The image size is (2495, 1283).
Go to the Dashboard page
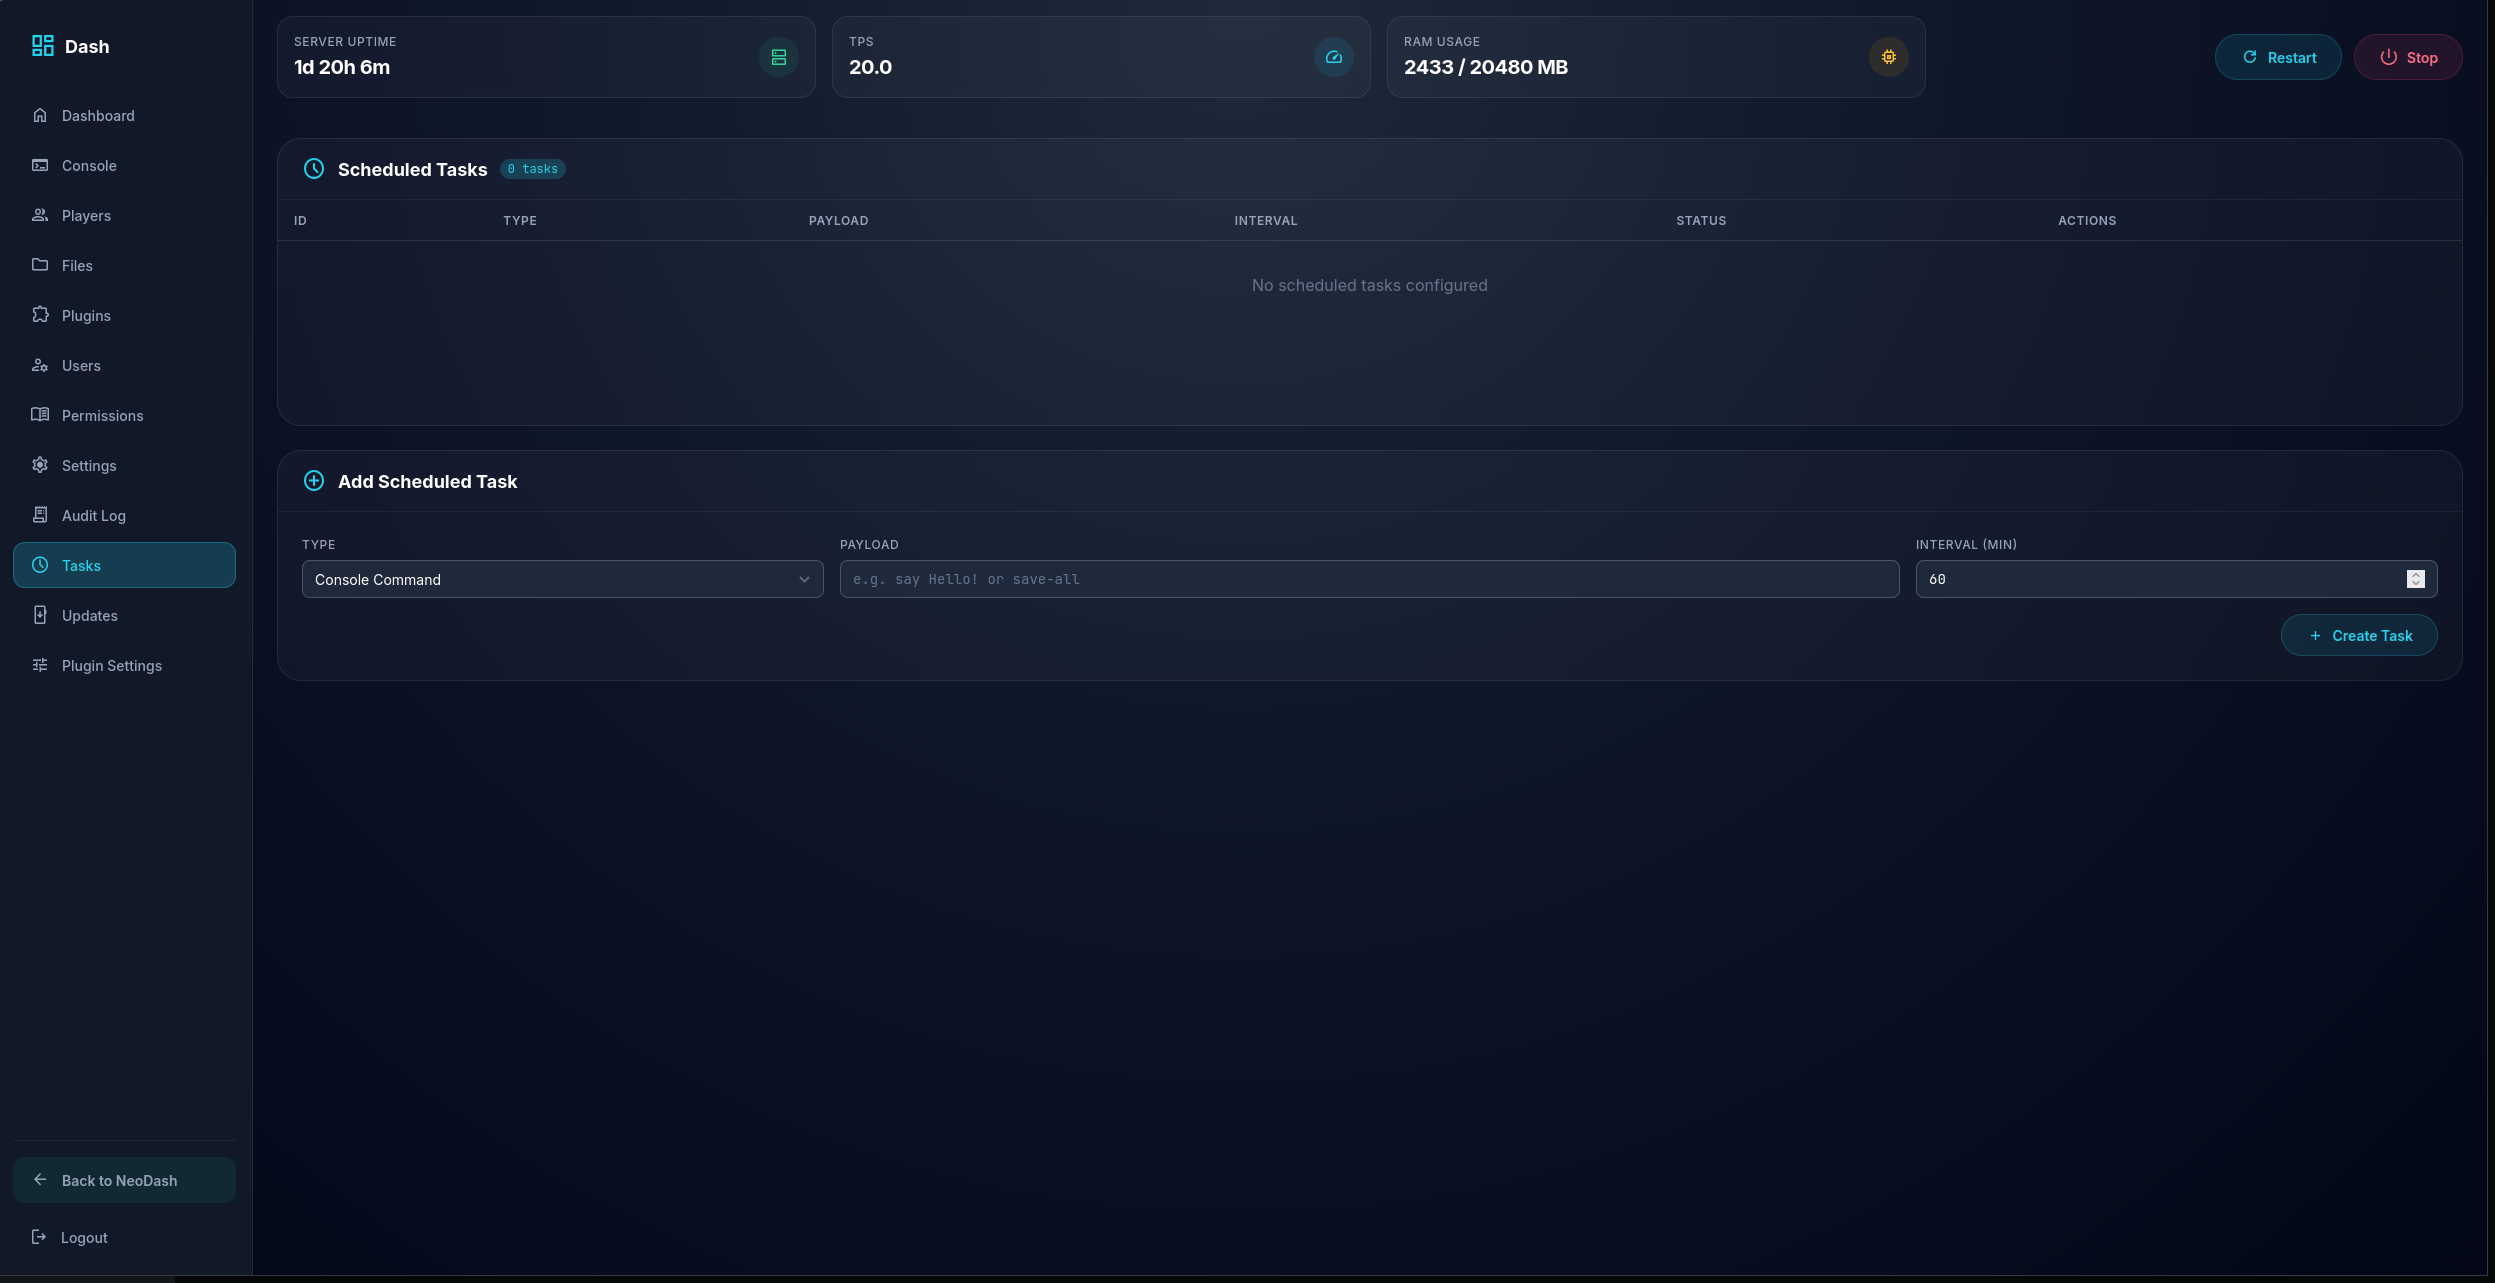[124, 115]
